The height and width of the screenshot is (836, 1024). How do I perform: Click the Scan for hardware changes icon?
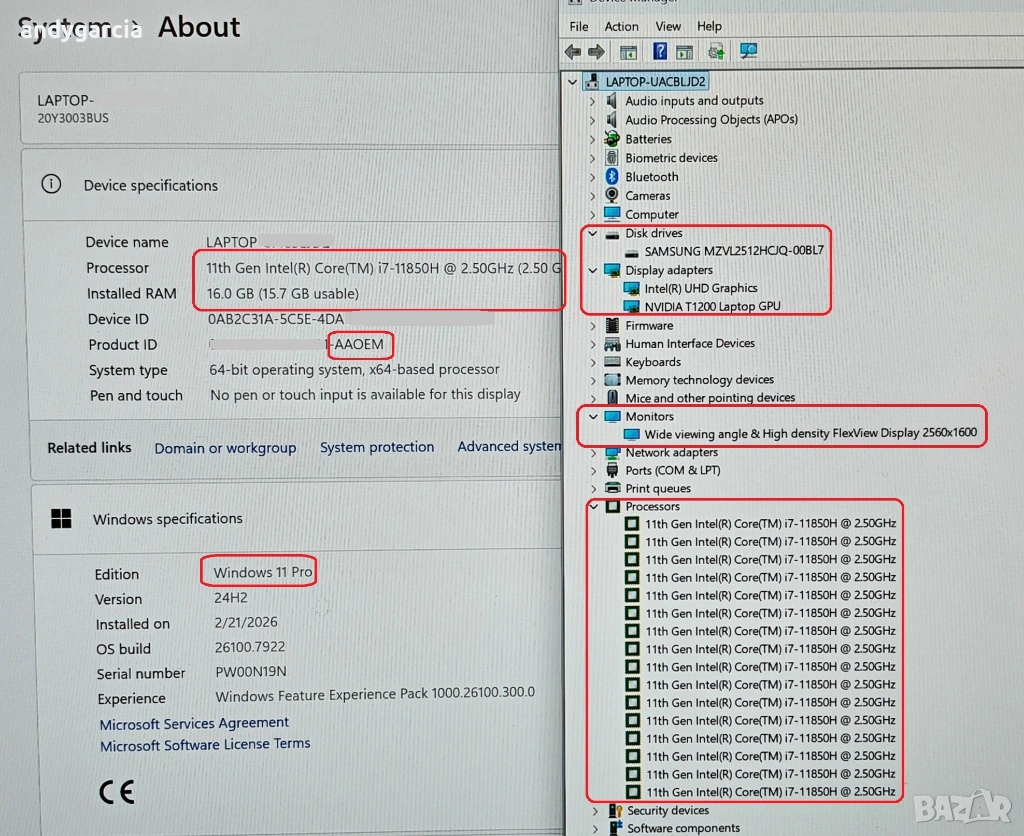coord(748,52)
